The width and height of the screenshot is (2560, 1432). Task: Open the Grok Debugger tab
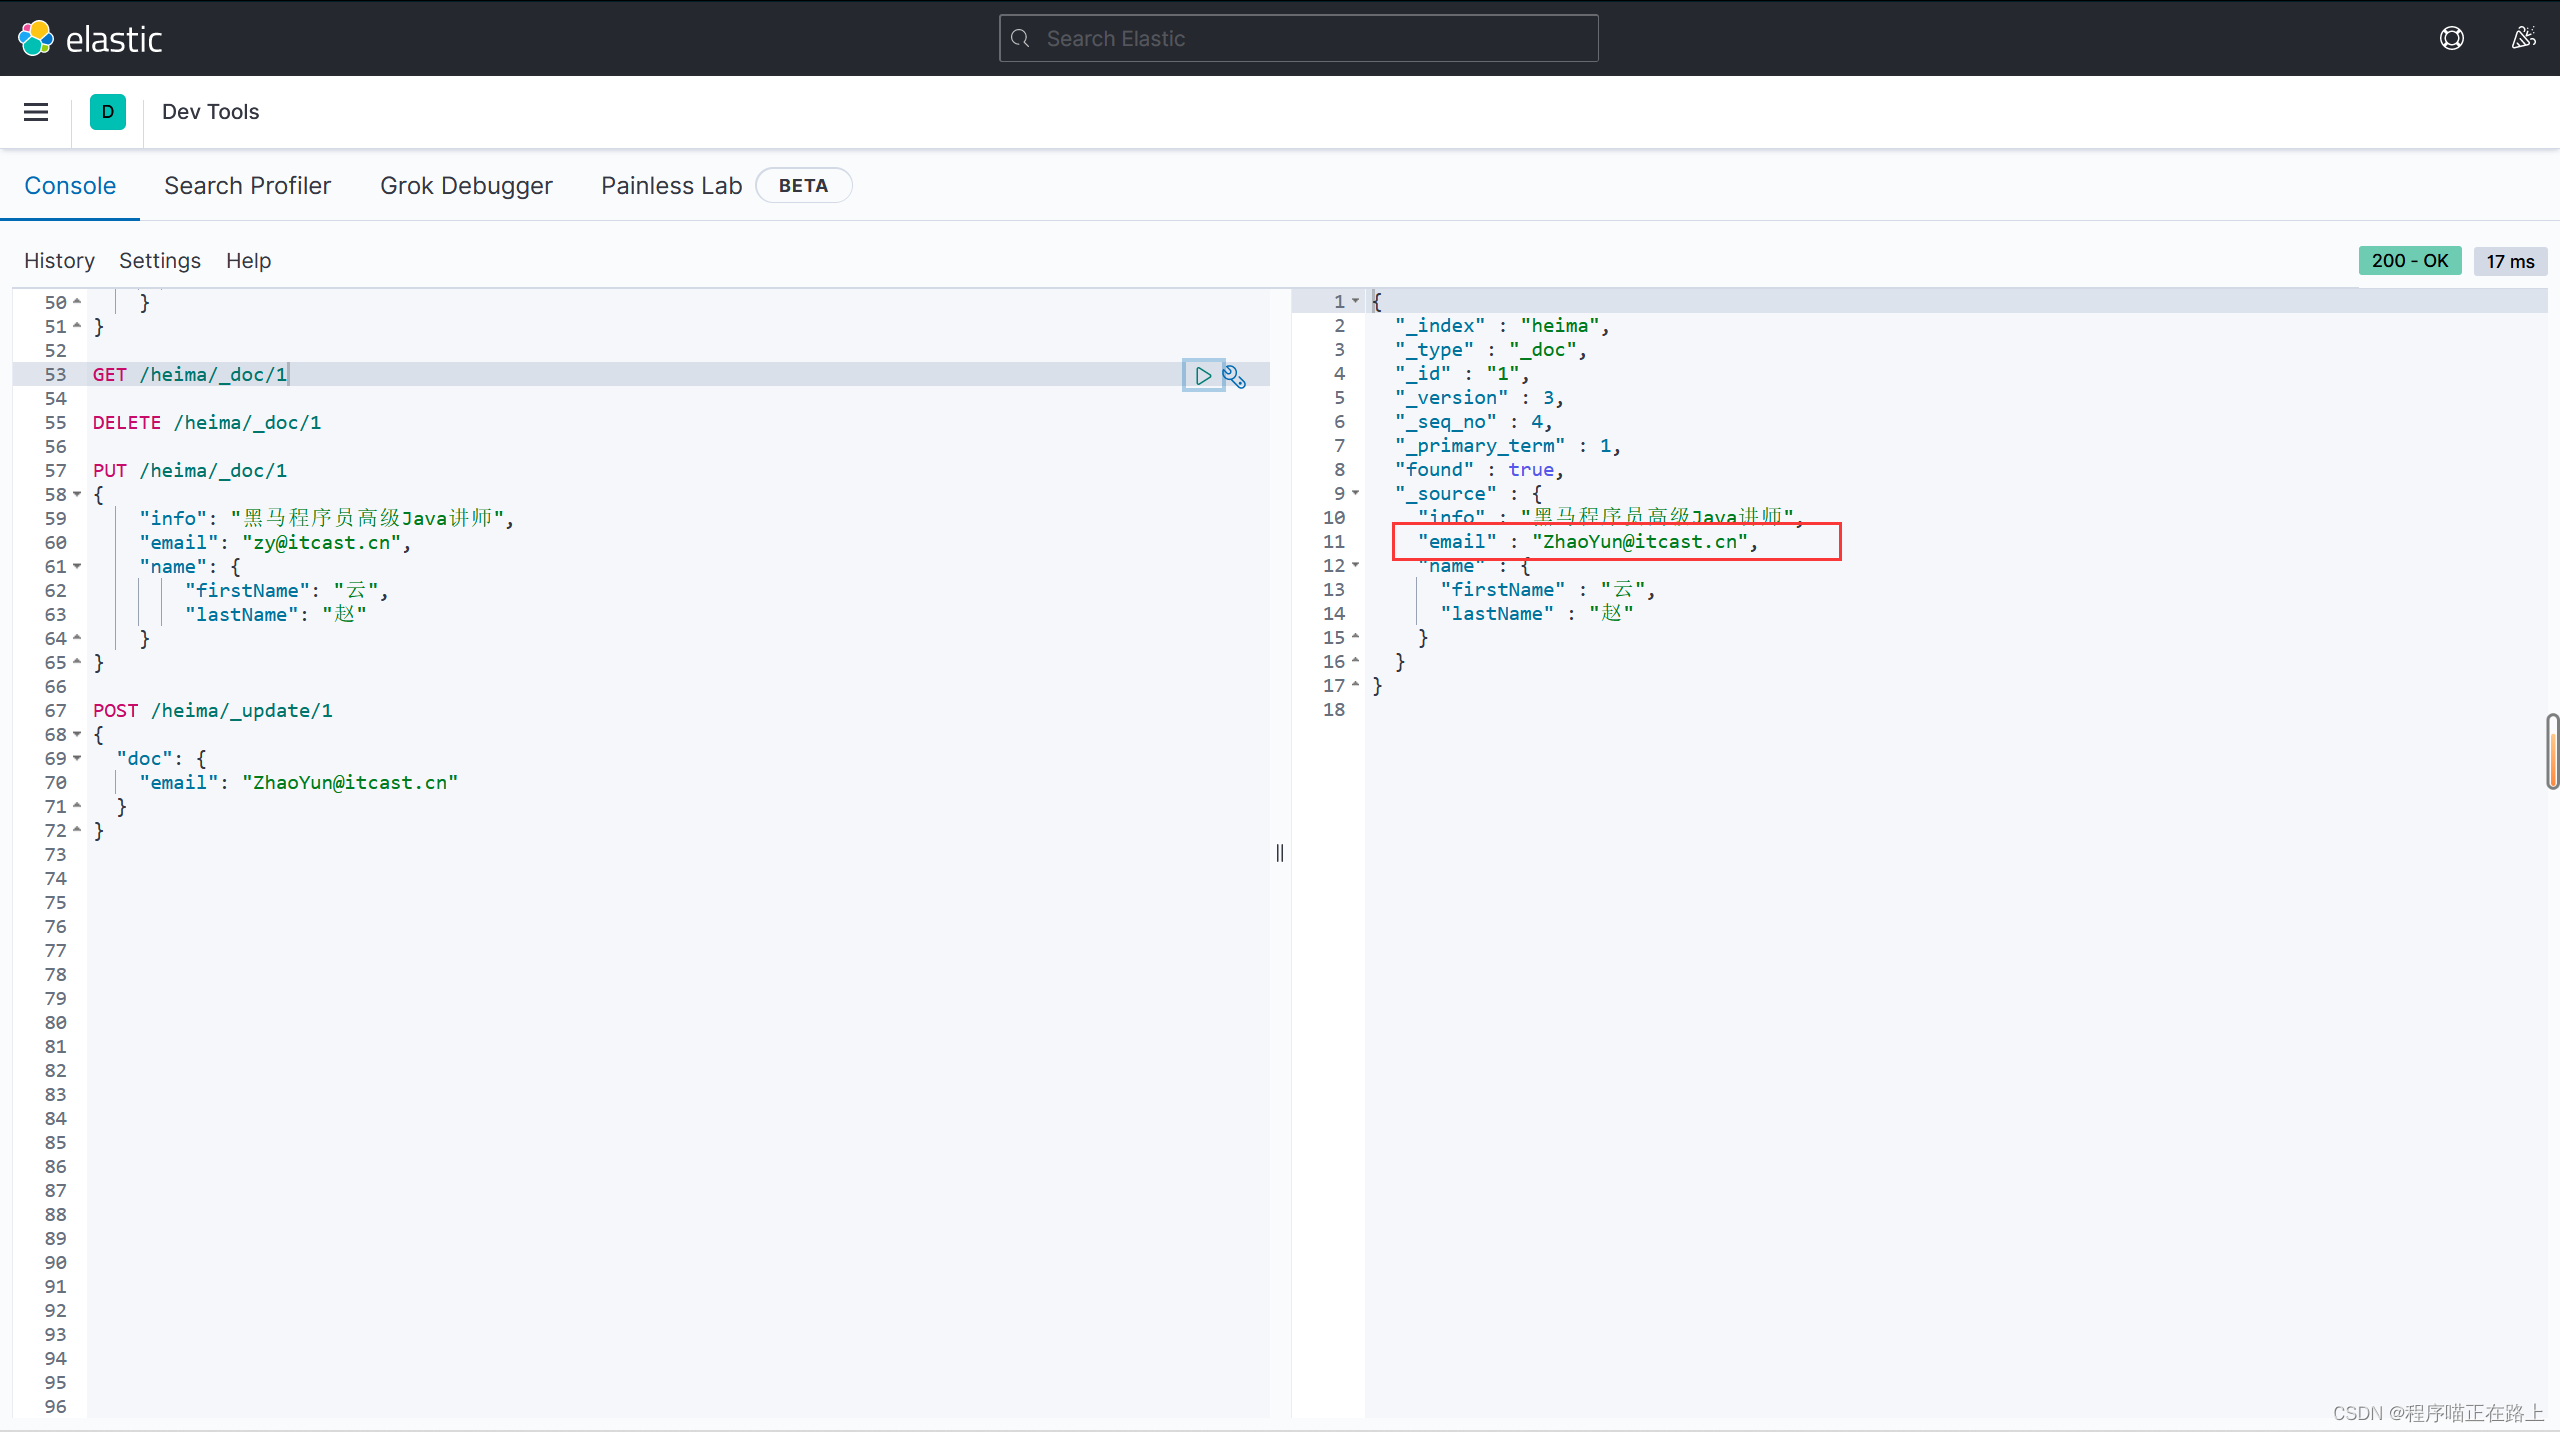(466, 186)
